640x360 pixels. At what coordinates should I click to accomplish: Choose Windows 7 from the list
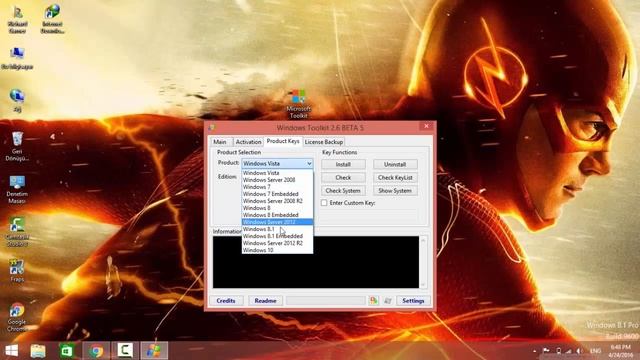278,187
